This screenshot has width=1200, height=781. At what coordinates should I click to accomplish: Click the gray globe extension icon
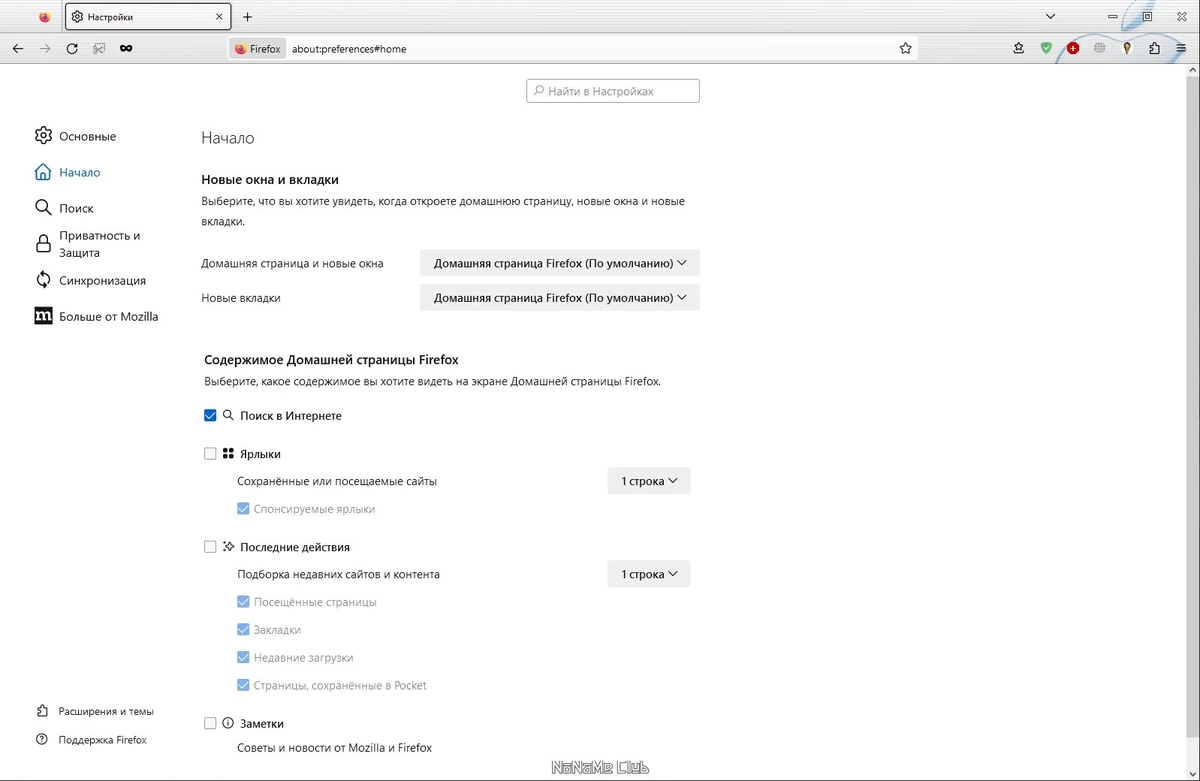tap(1100, 48)
